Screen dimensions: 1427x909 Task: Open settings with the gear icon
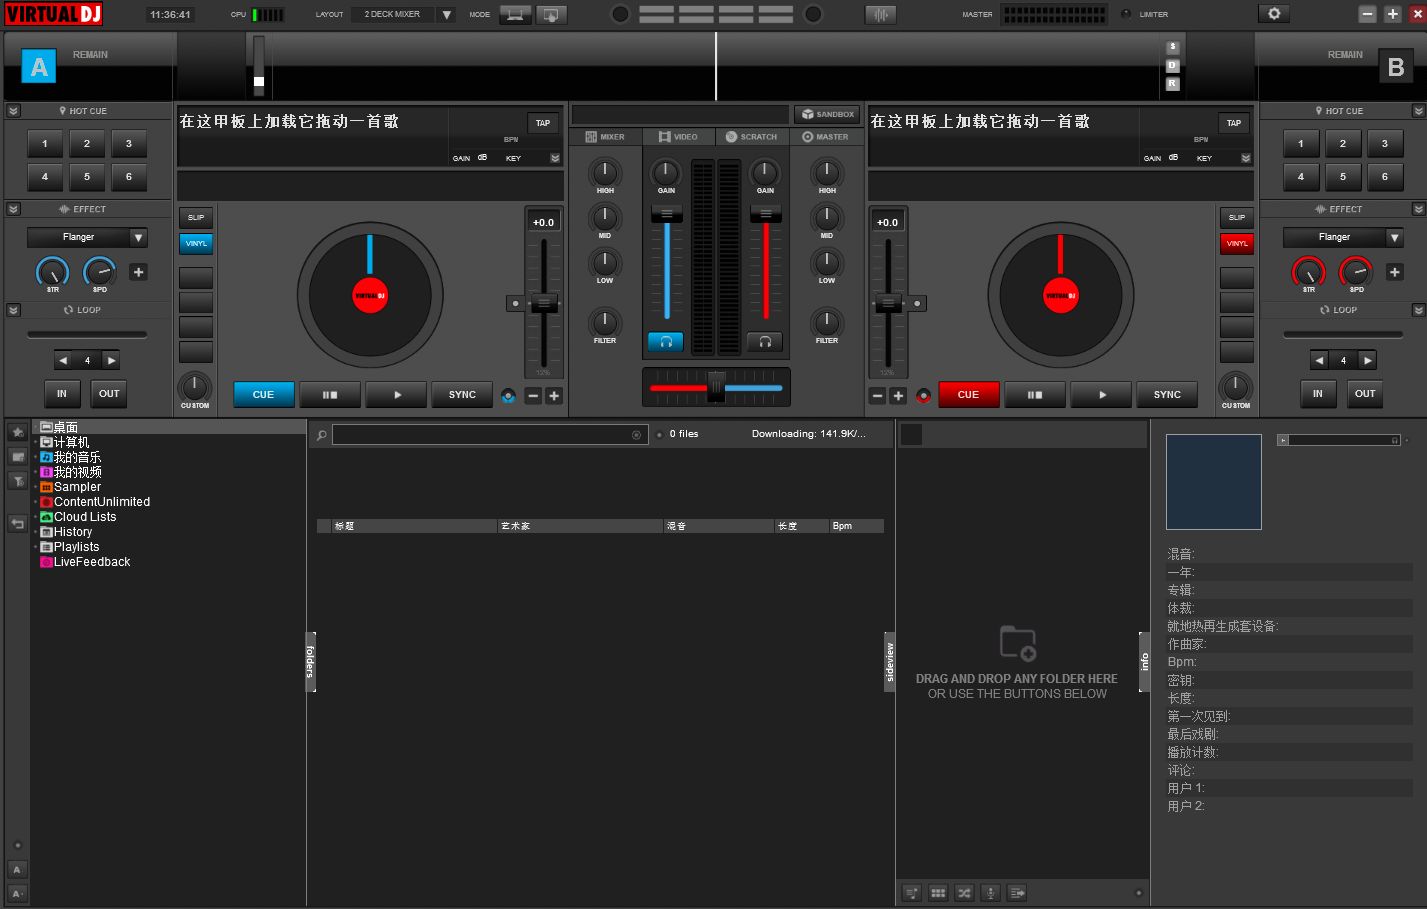[1273, 14]
